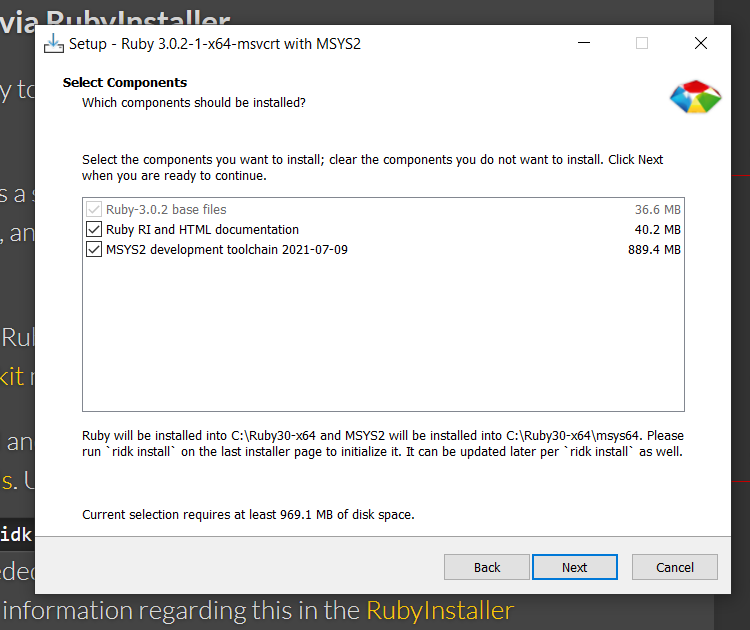Screen dimensions: 750x630
Task: Uncheck MSYS2 development toolchain component
Action: coord(94,250)
